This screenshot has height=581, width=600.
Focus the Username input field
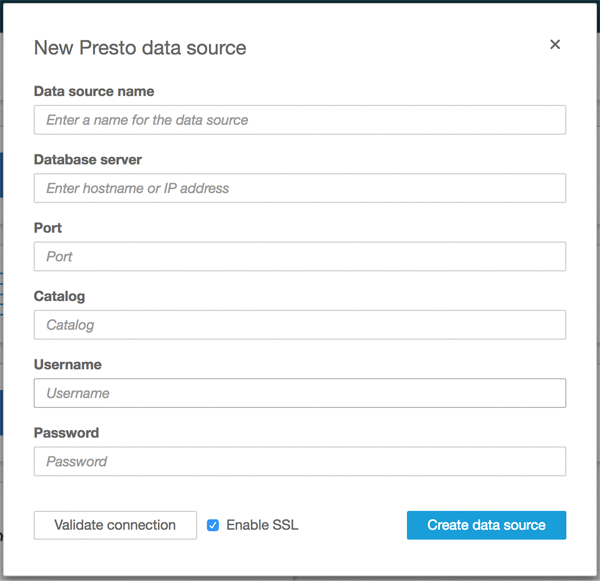(300, 393)
